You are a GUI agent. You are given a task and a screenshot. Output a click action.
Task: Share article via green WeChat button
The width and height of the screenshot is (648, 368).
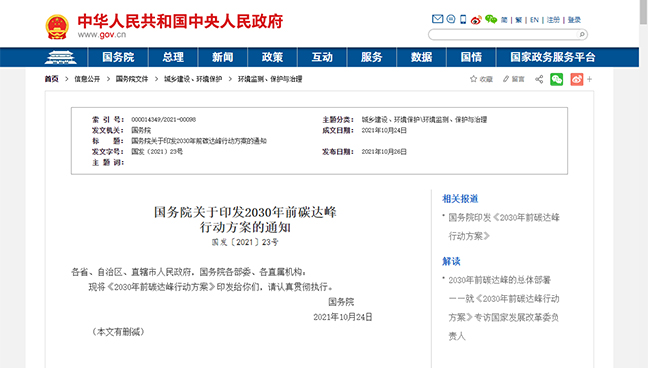coord(557,79)
